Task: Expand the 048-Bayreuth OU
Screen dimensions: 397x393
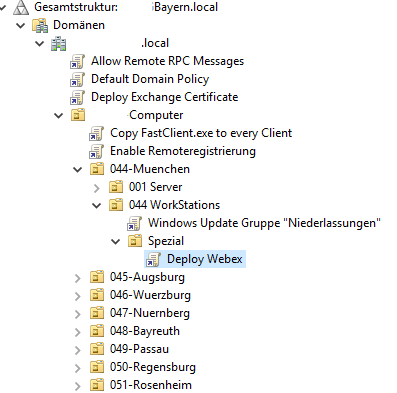Action: click(78, 332)
